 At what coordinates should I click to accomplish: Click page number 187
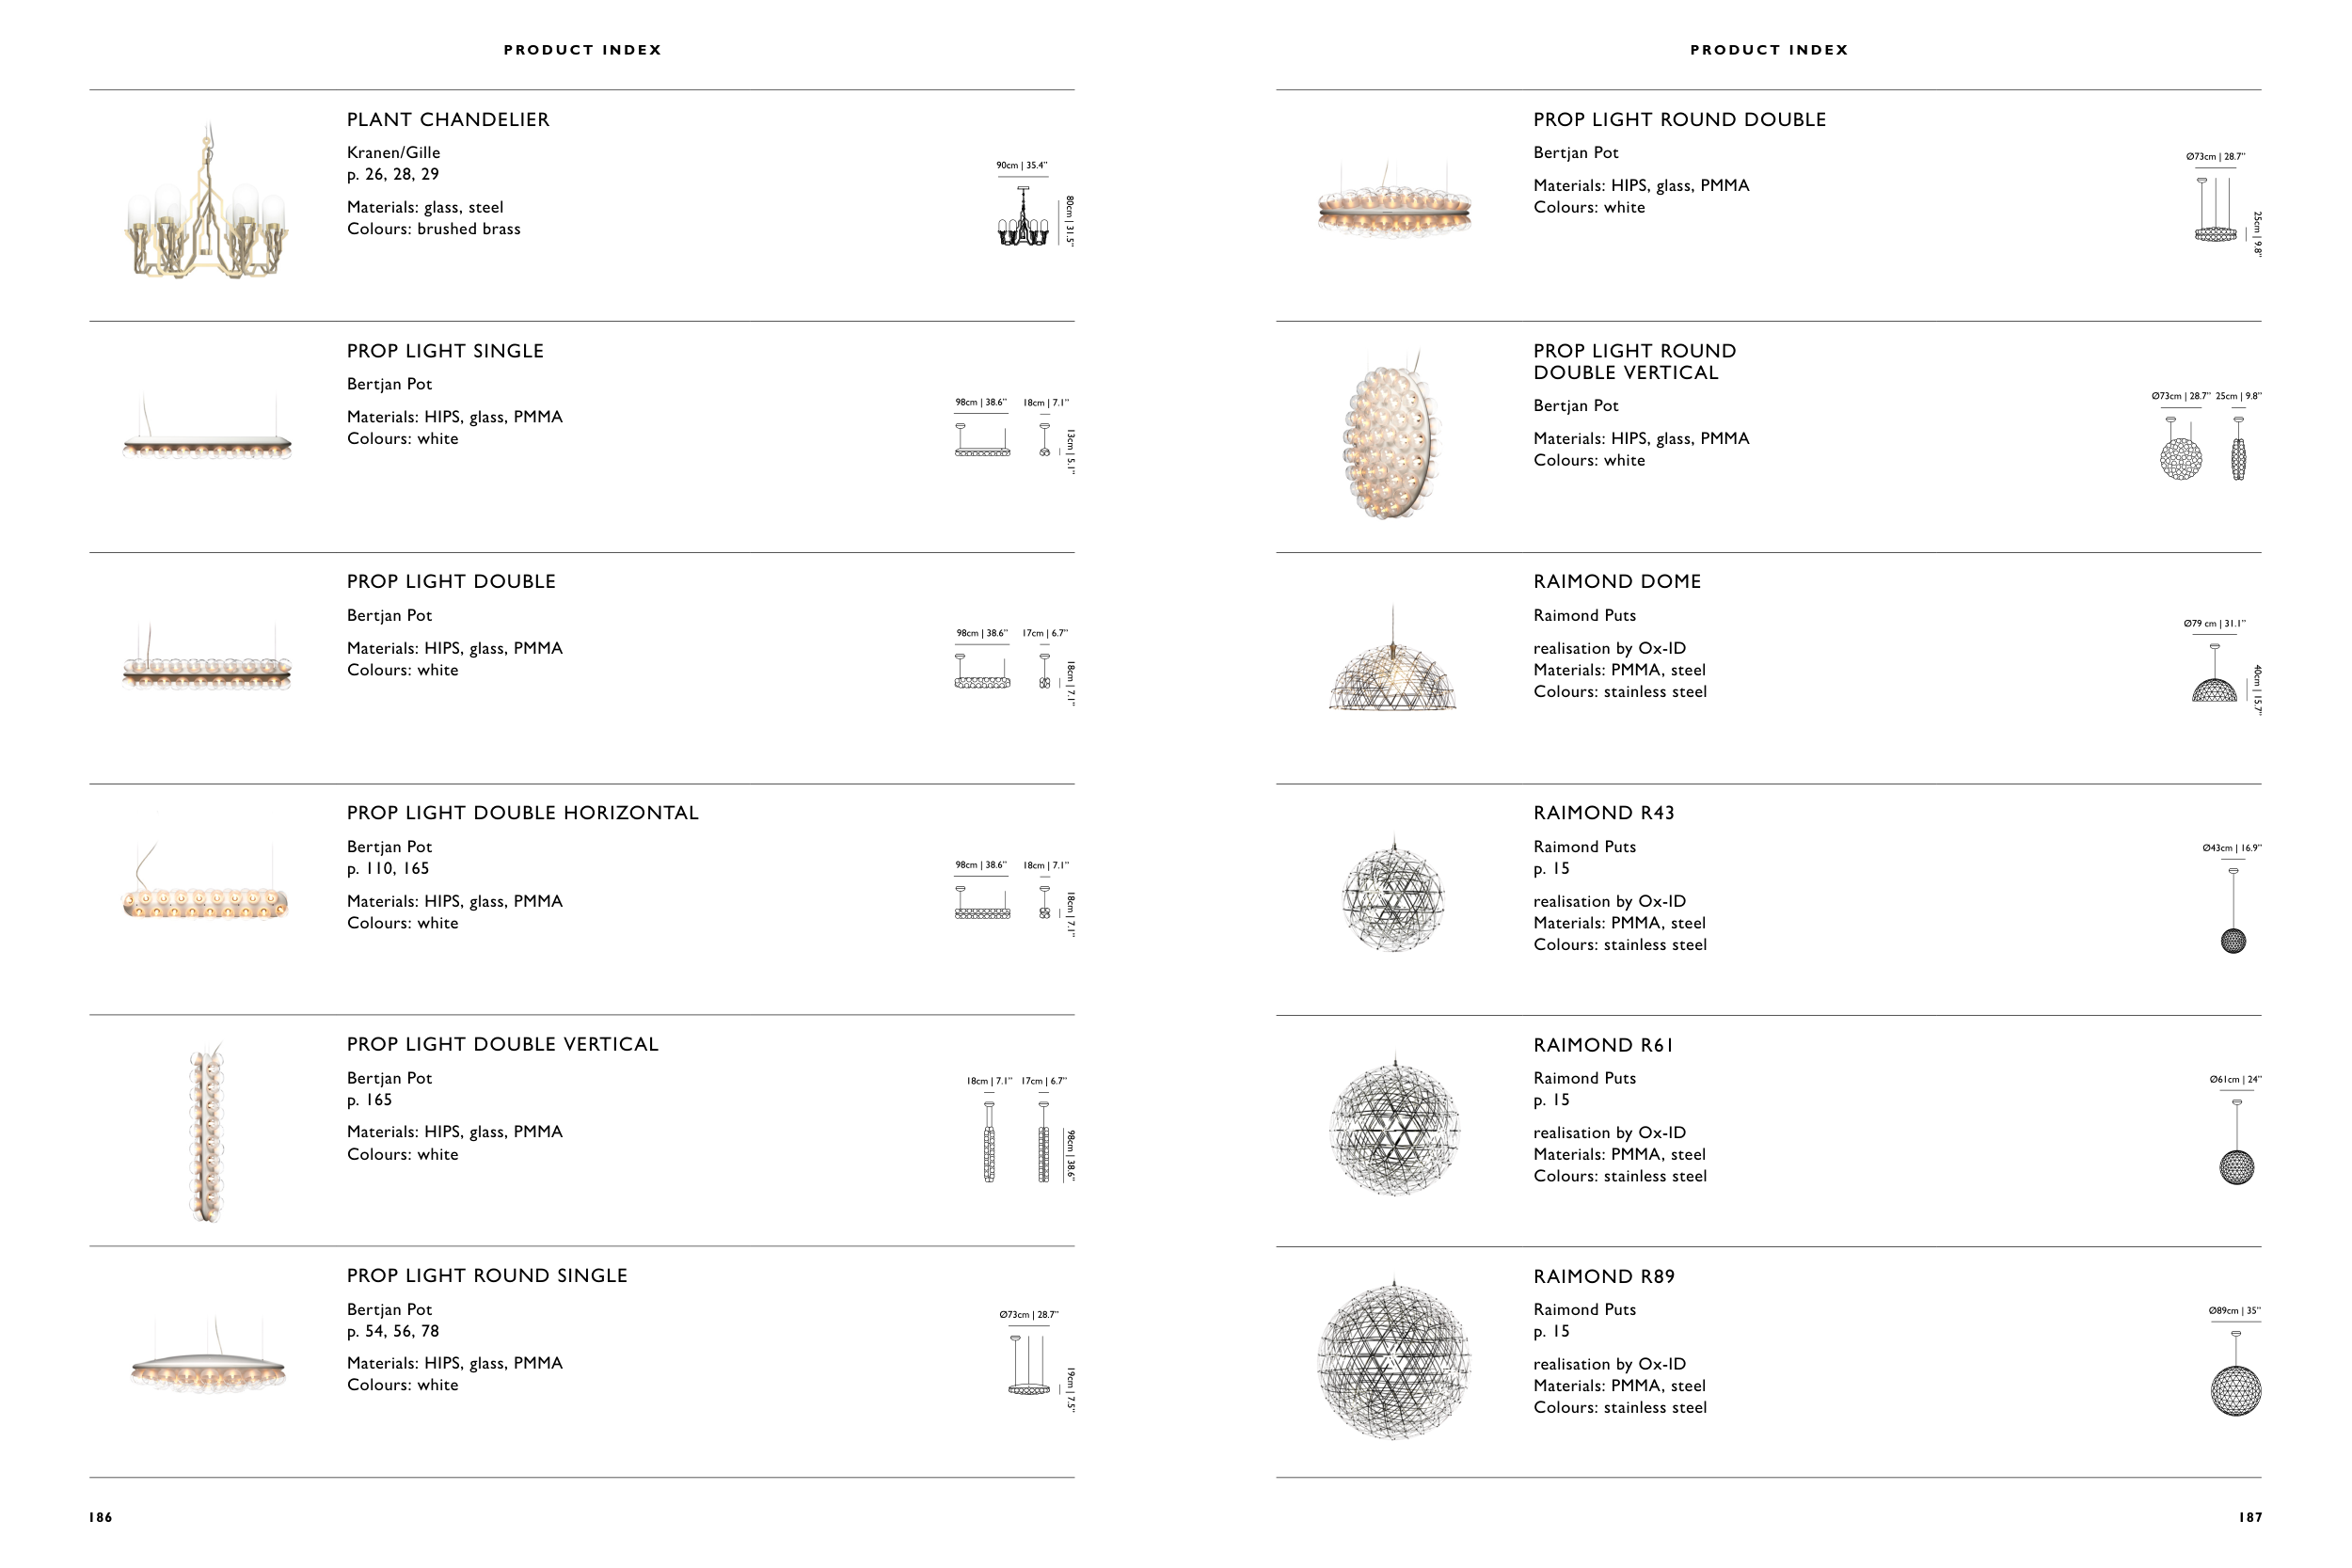click(2250, 1517)
